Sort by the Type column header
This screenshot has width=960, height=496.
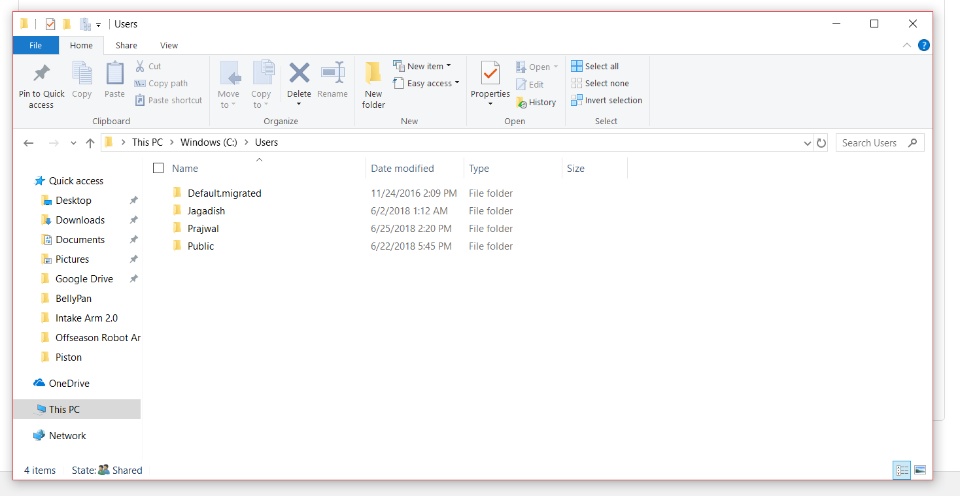pos(479,168)
